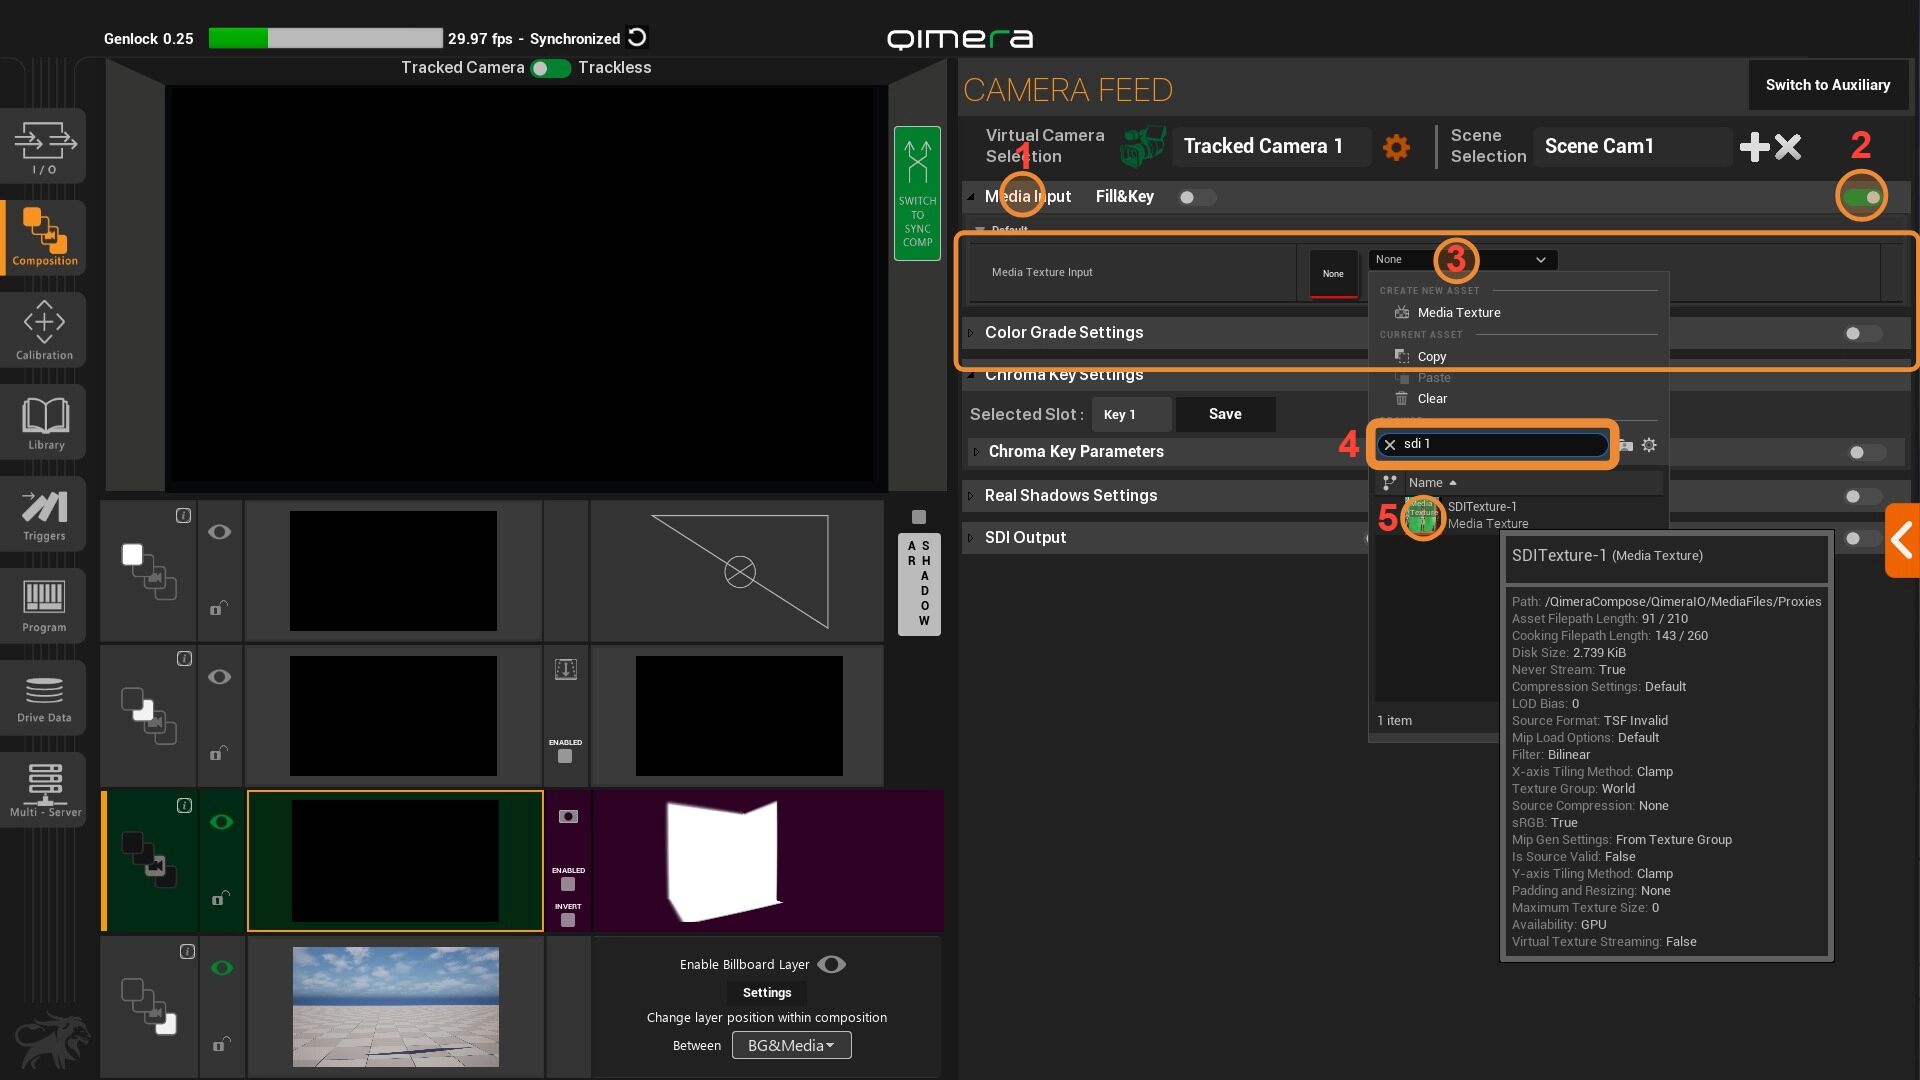The width and height of the screenshot is (1920, 1080).
Task: Open the Multi-Server section
Action: point(44,790)
